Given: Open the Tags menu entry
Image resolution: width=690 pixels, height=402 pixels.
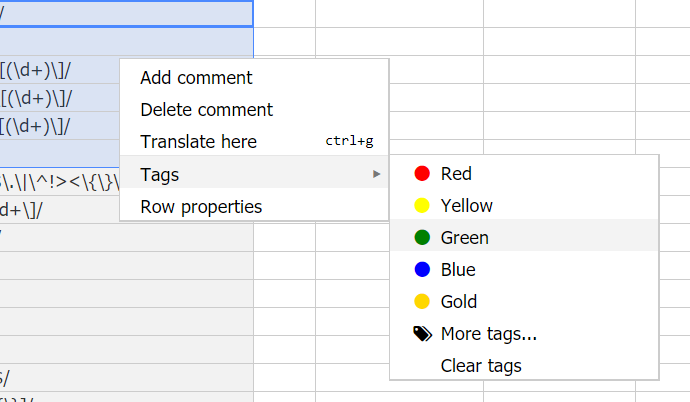Looking at the screenshot, I should (x=160, y=175).
